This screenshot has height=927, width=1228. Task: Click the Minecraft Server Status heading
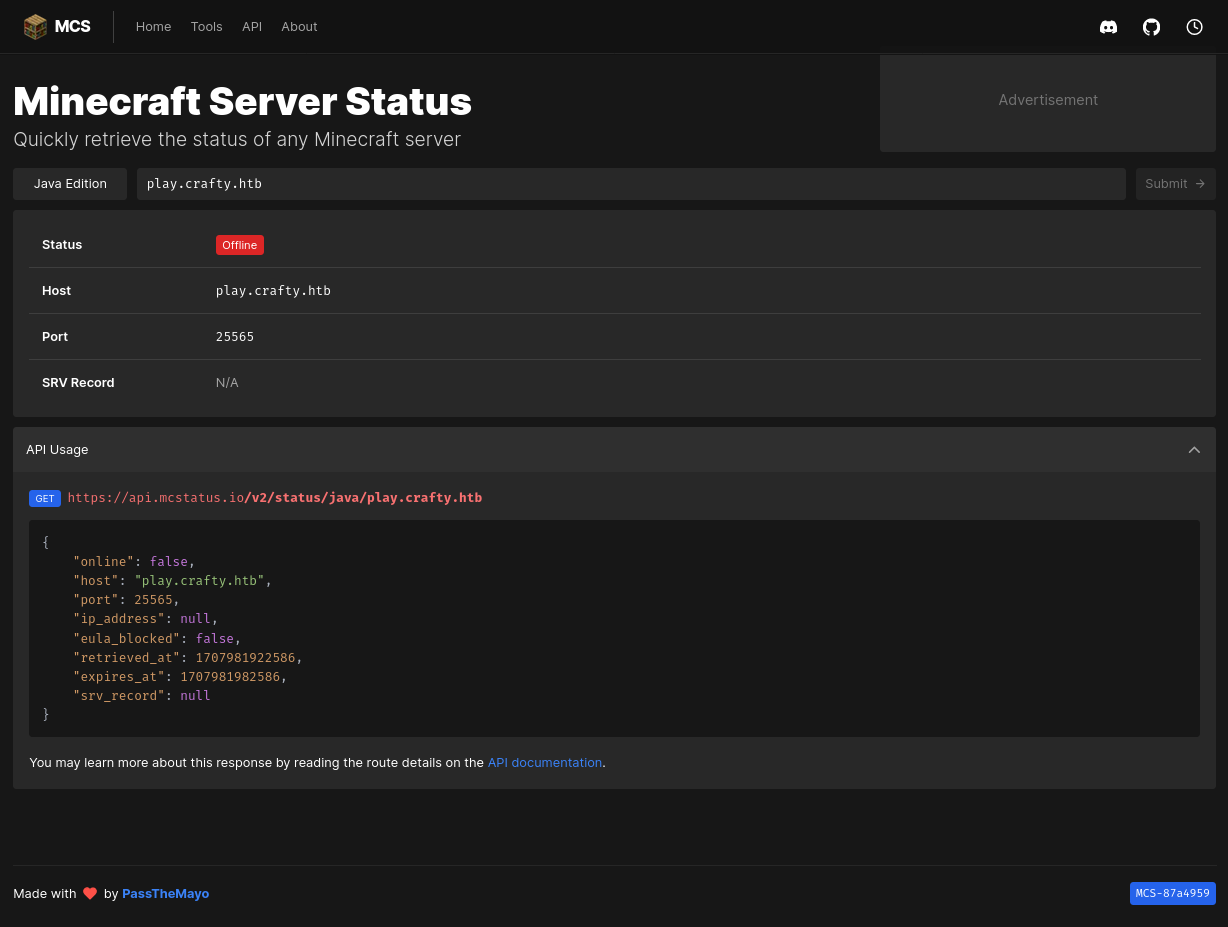[x=243, y=102]
